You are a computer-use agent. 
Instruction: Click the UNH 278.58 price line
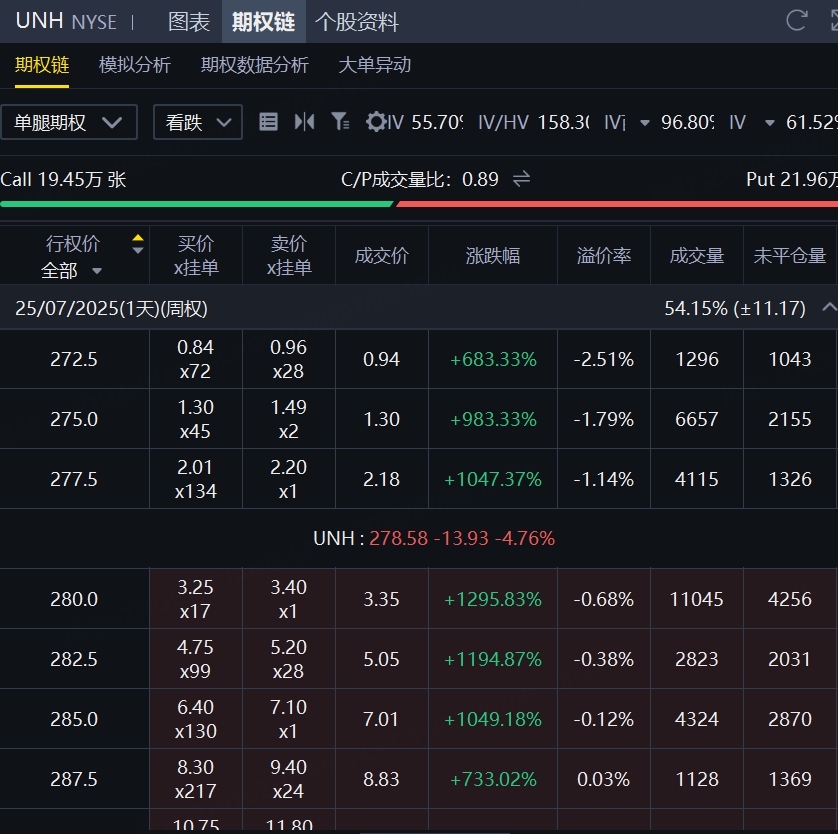[434, 538]
